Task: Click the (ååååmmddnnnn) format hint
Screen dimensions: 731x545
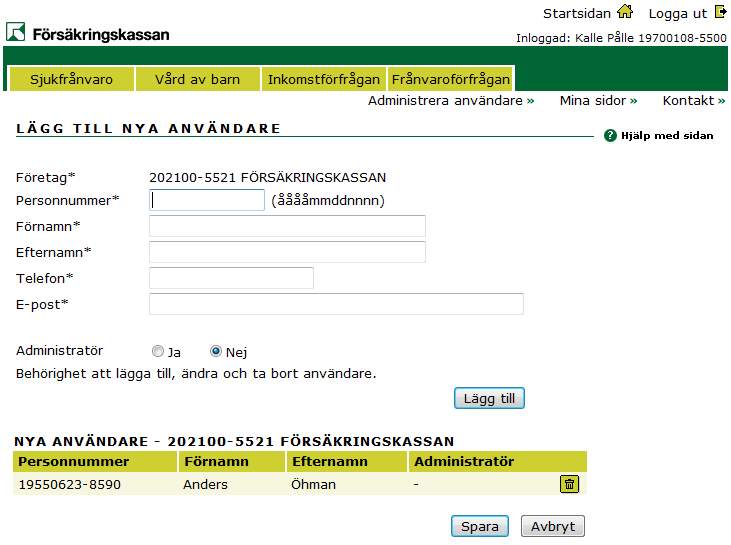Action: 328,200
